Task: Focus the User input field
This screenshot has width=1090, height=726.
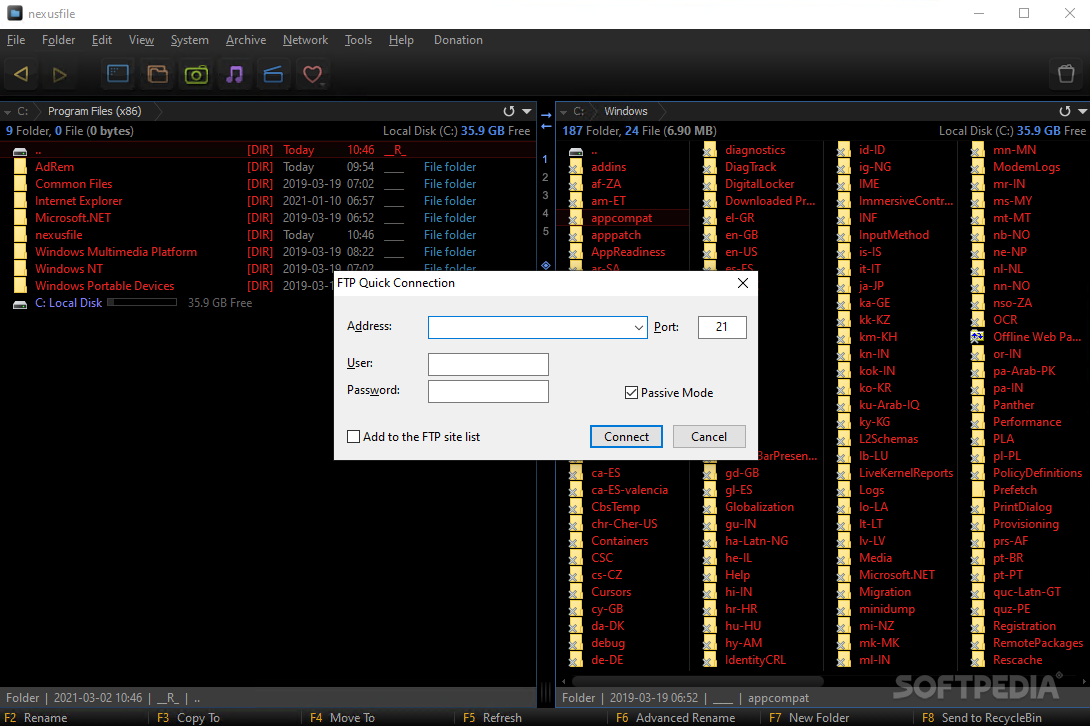Action: click(488, 364)
